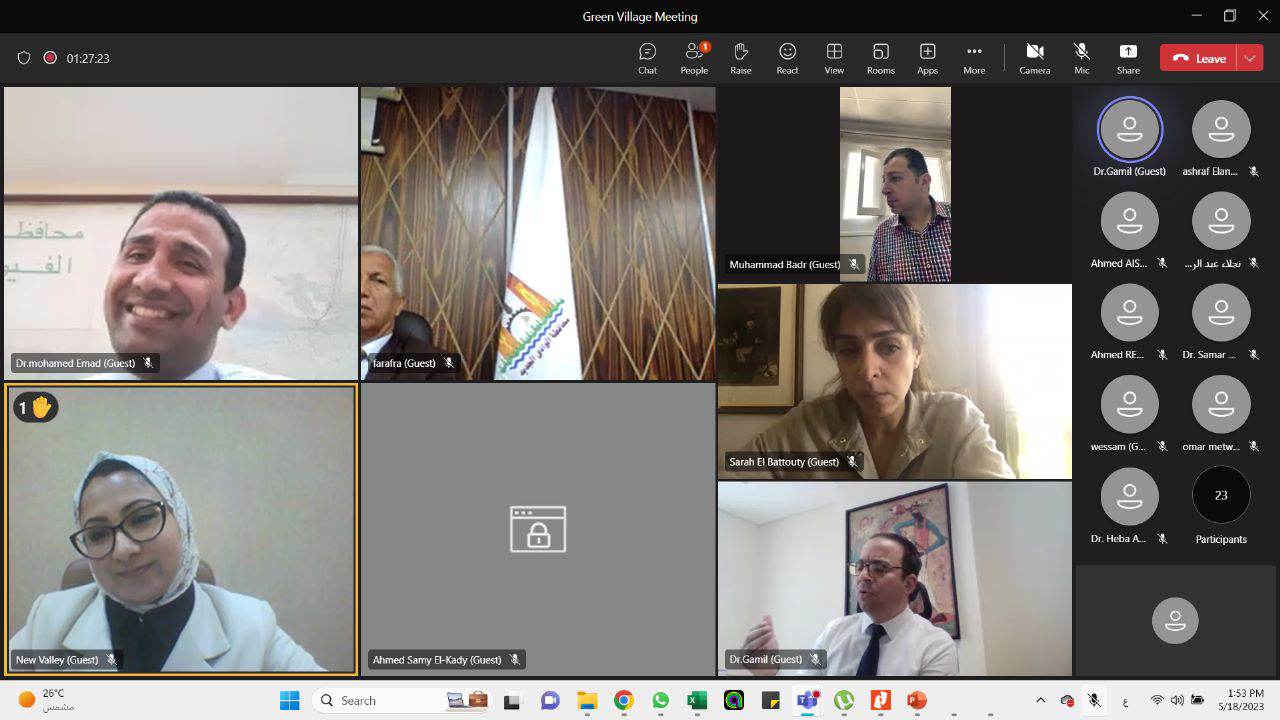Toggle the system tray microphone mute icon
Viewport: 1280px width, 720px height.
coord(1094,700)
